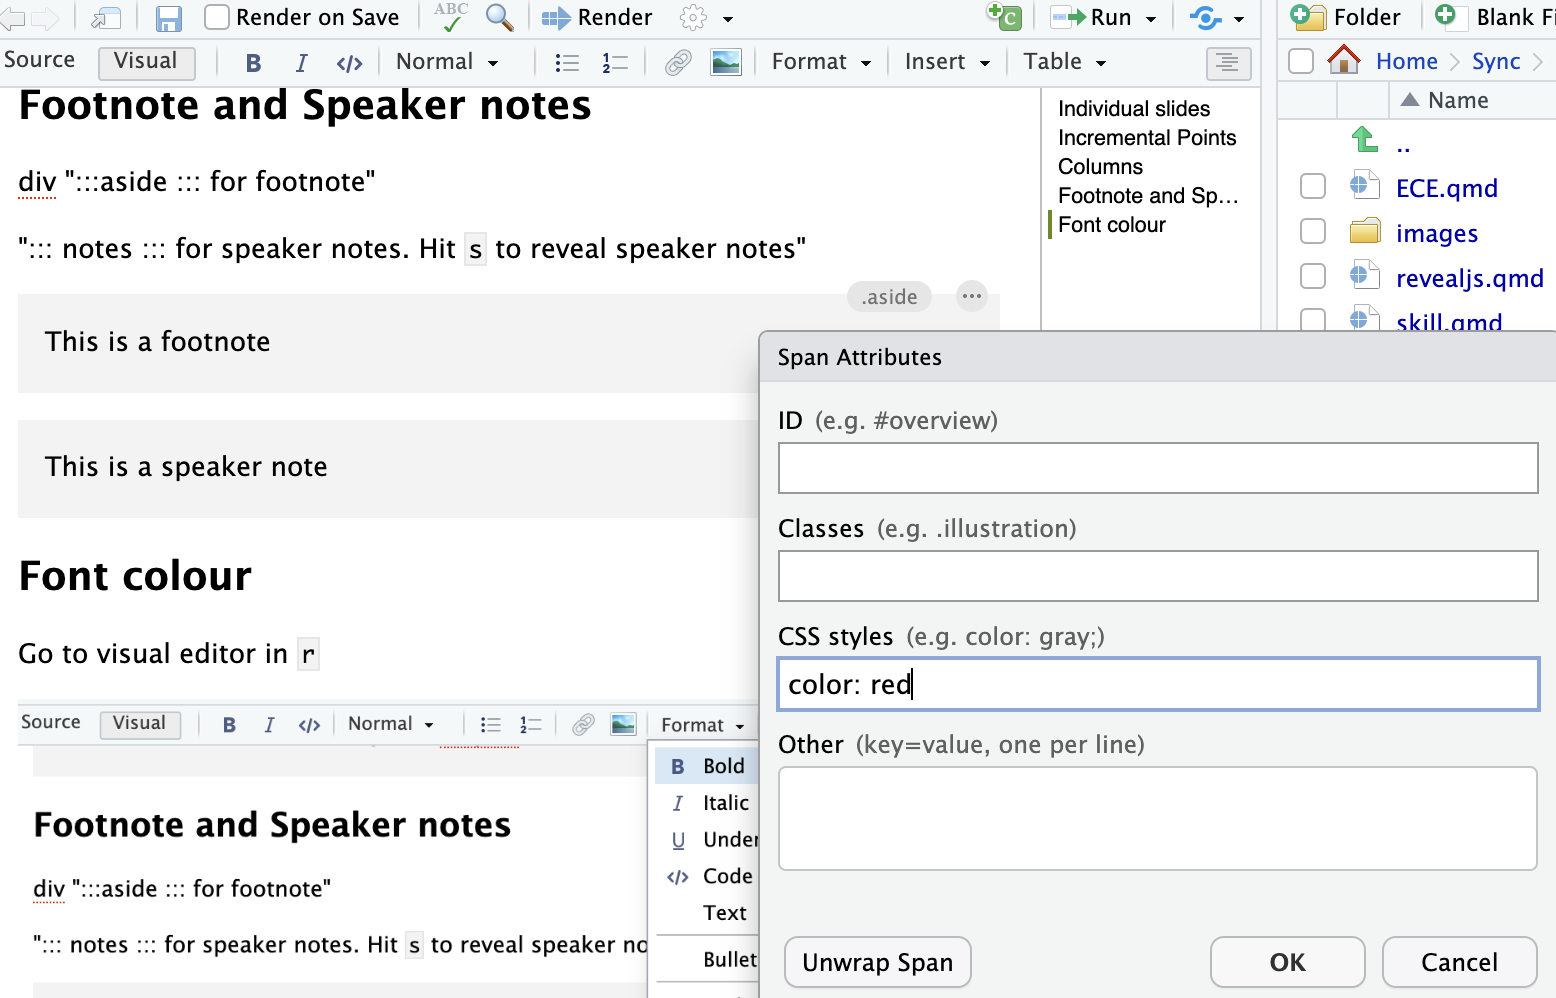Select the images folder checkbox
This screenshot has height=998, width=1556.
click(1312, 232)
